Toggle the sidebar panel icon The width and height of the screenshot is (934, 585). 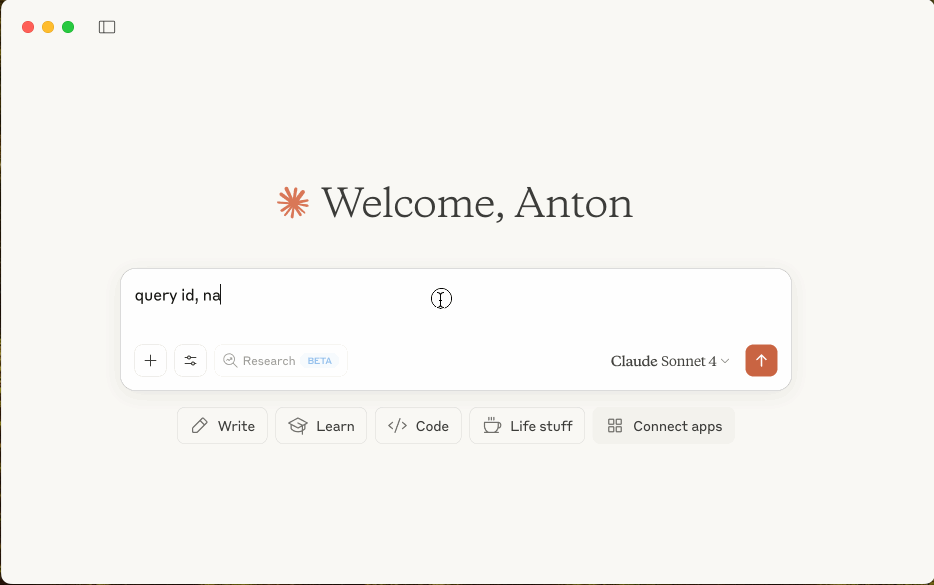point(107,27)
